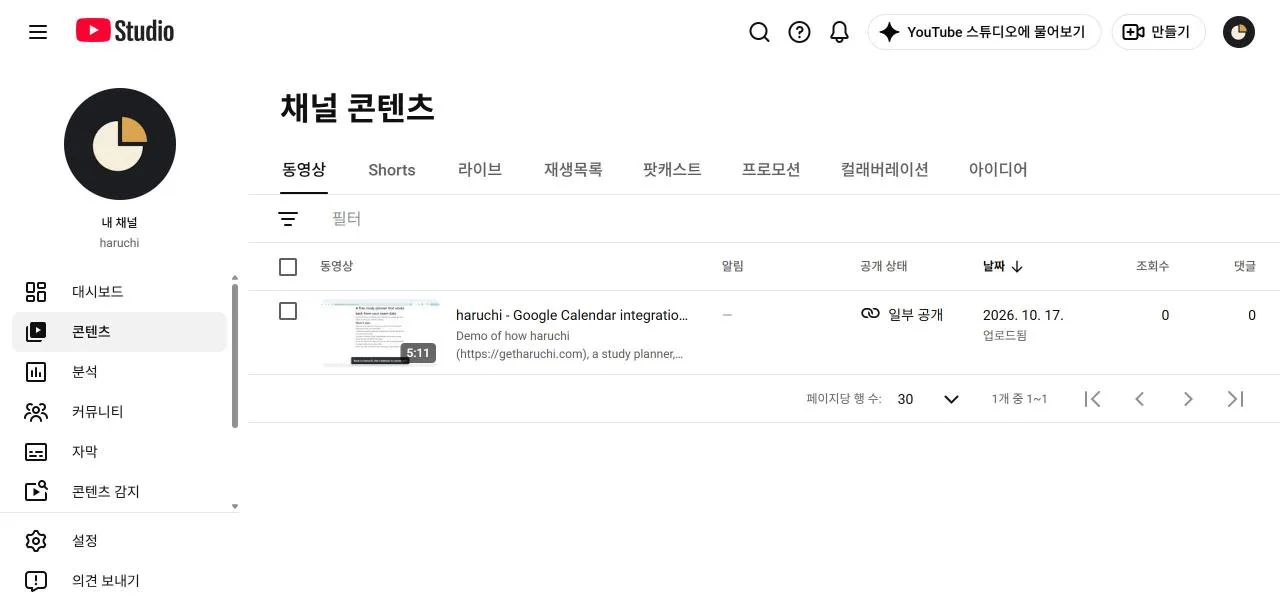
Task: Open the account avatar in header
Action: 1239,32
